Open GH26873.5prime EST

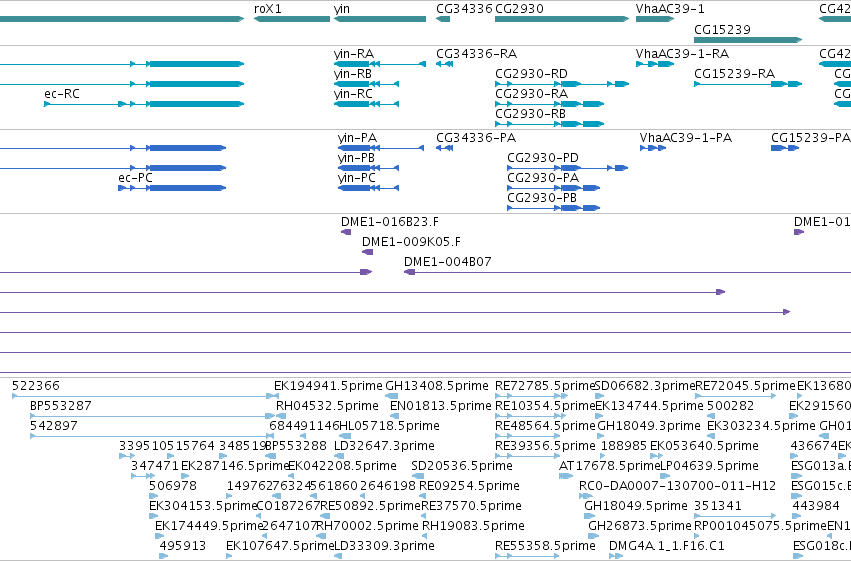pyautogui.click(x=594, y=537)
